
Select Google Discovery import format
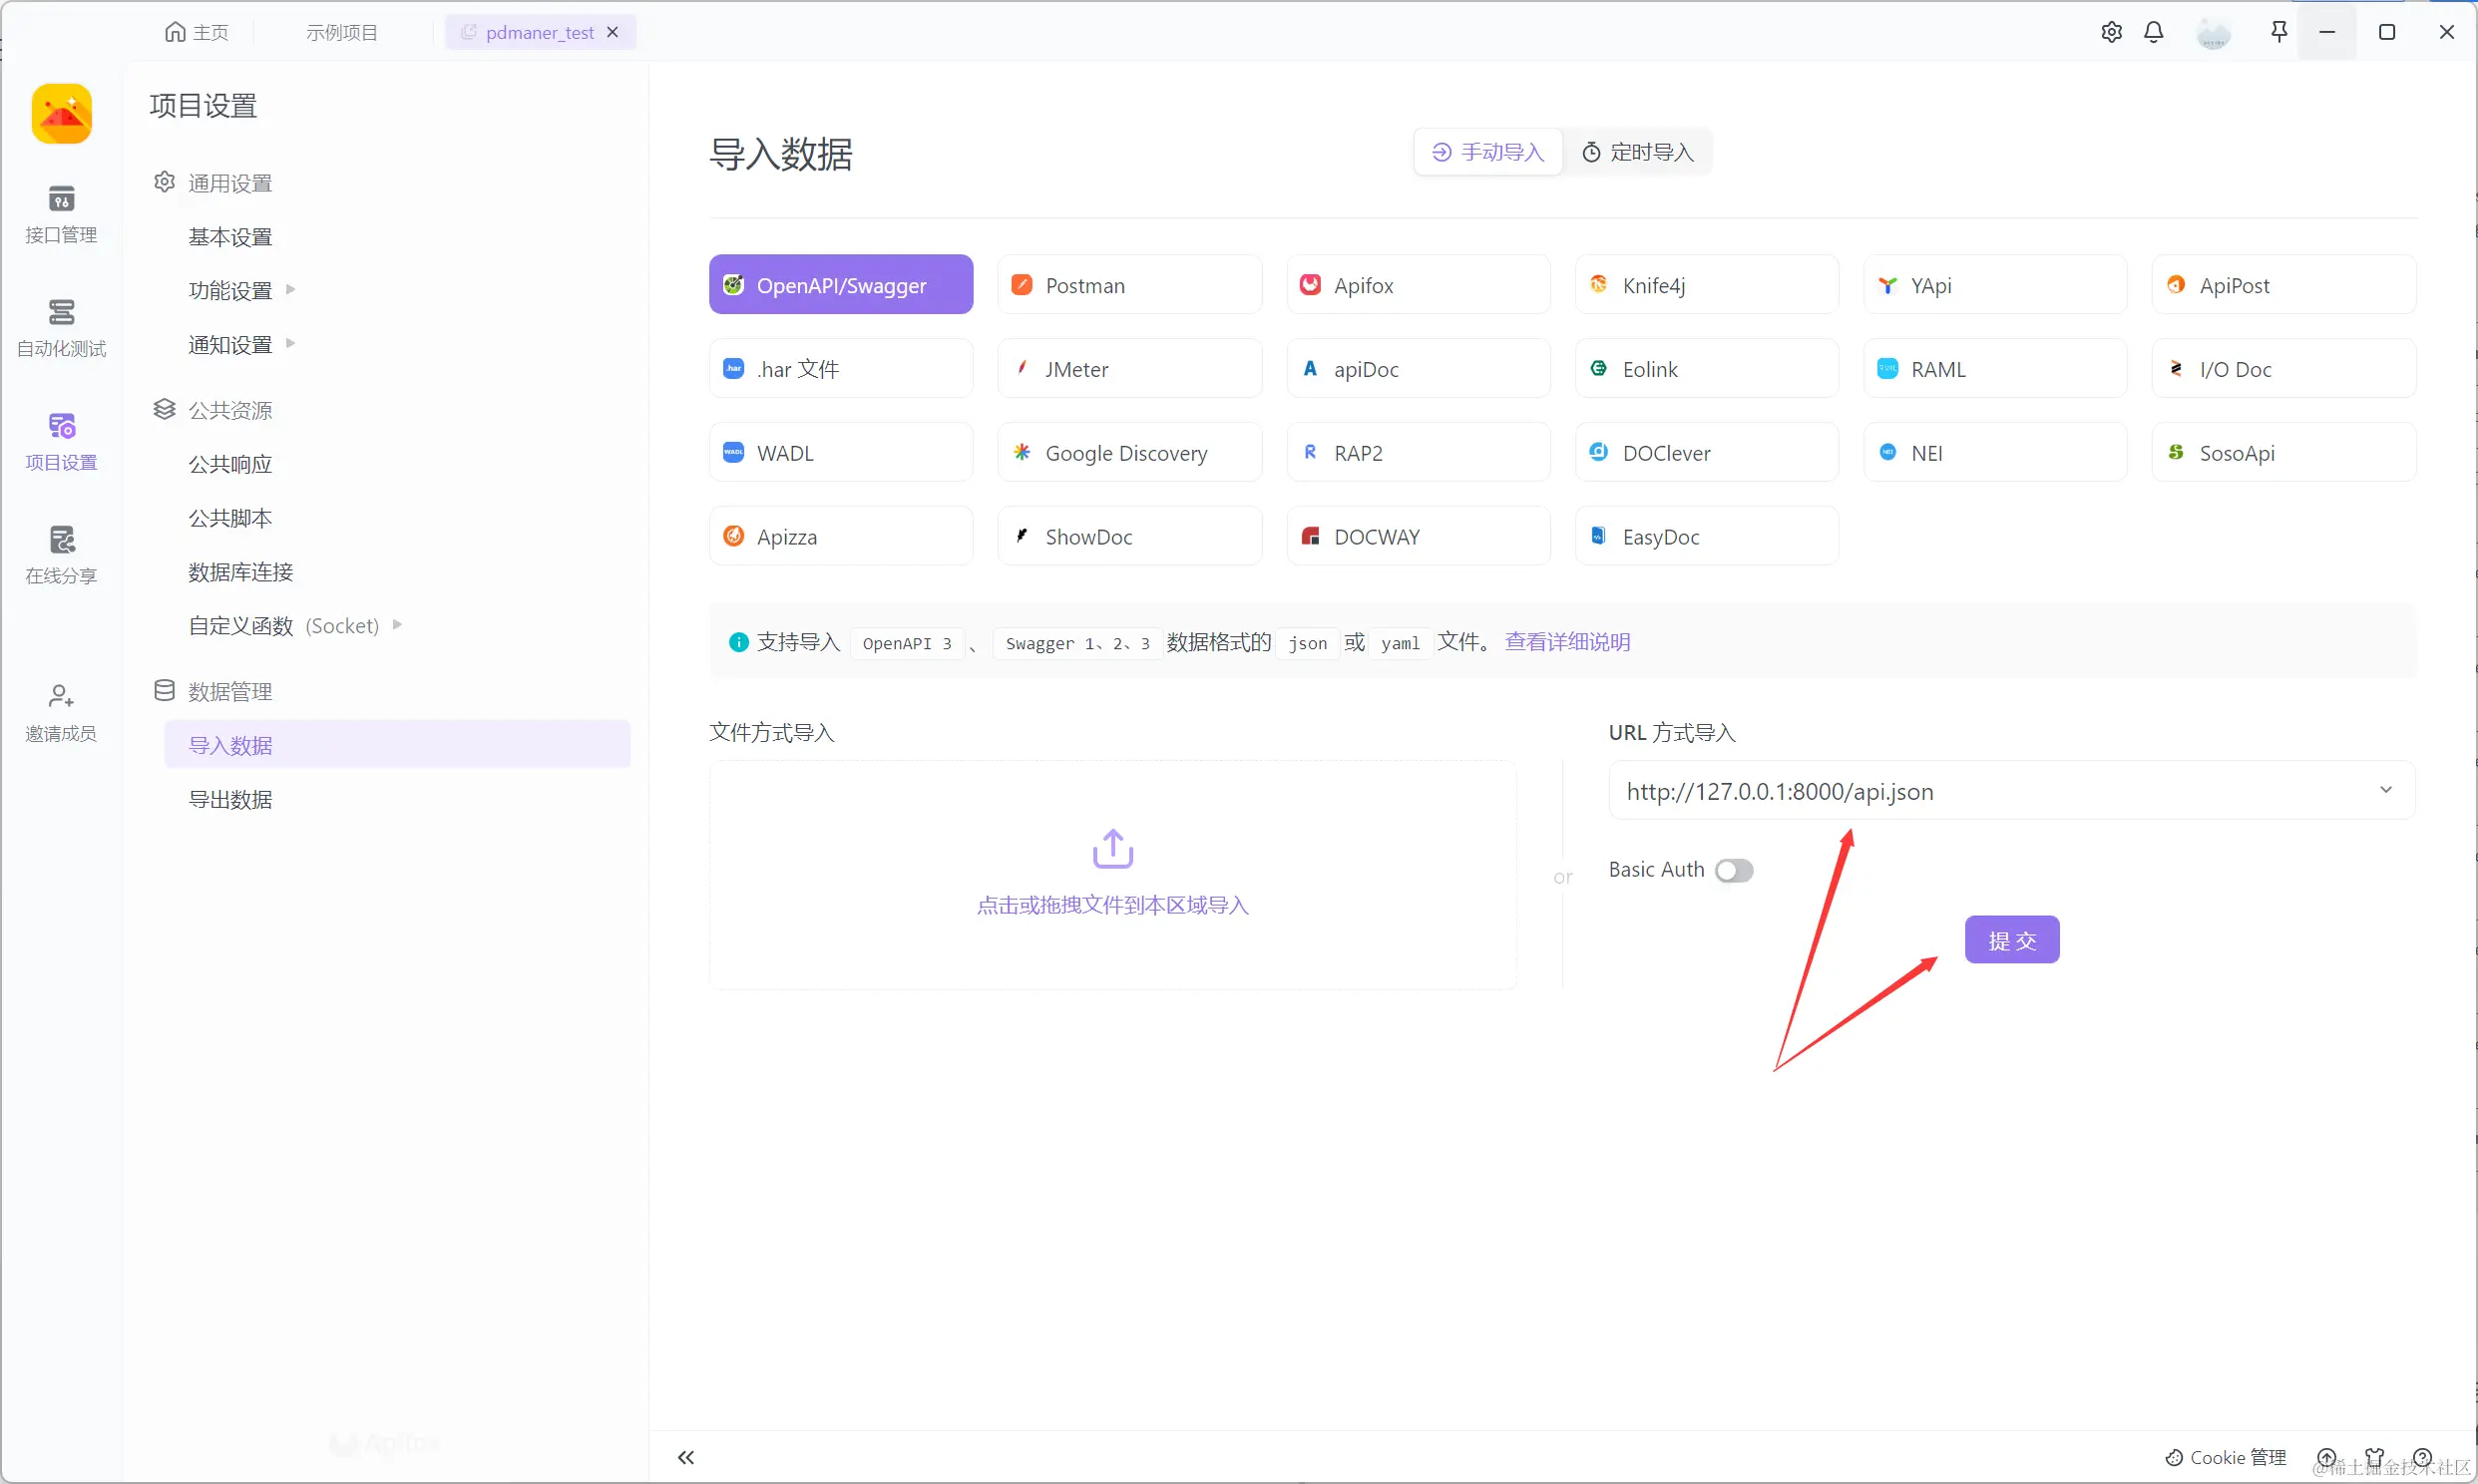[1130, 453]
